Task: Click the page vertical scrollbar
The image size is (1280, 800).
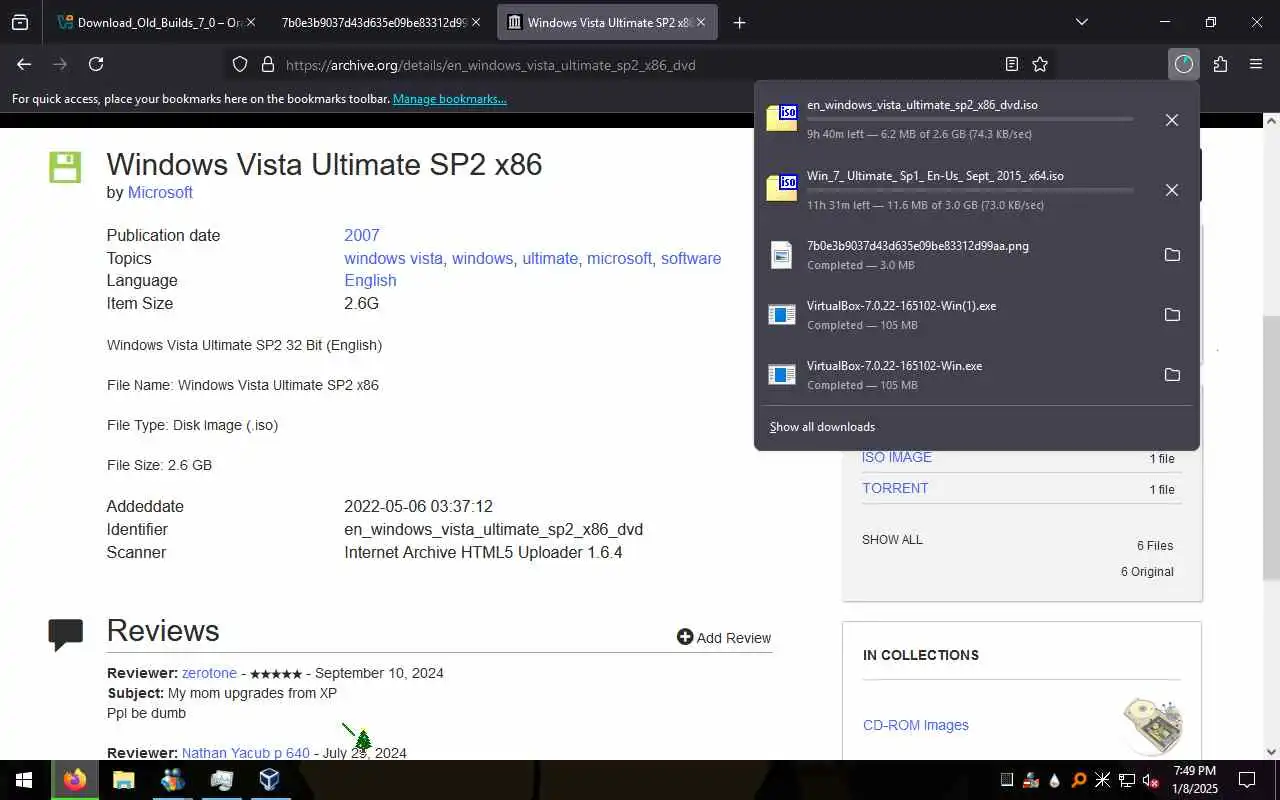Action: [1271, 447]
